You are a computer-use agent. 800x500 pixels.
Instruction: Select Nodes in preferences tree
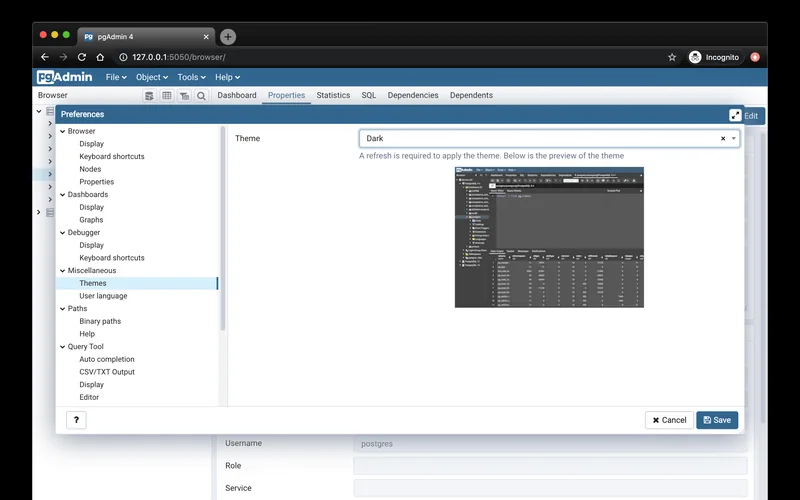90,169
